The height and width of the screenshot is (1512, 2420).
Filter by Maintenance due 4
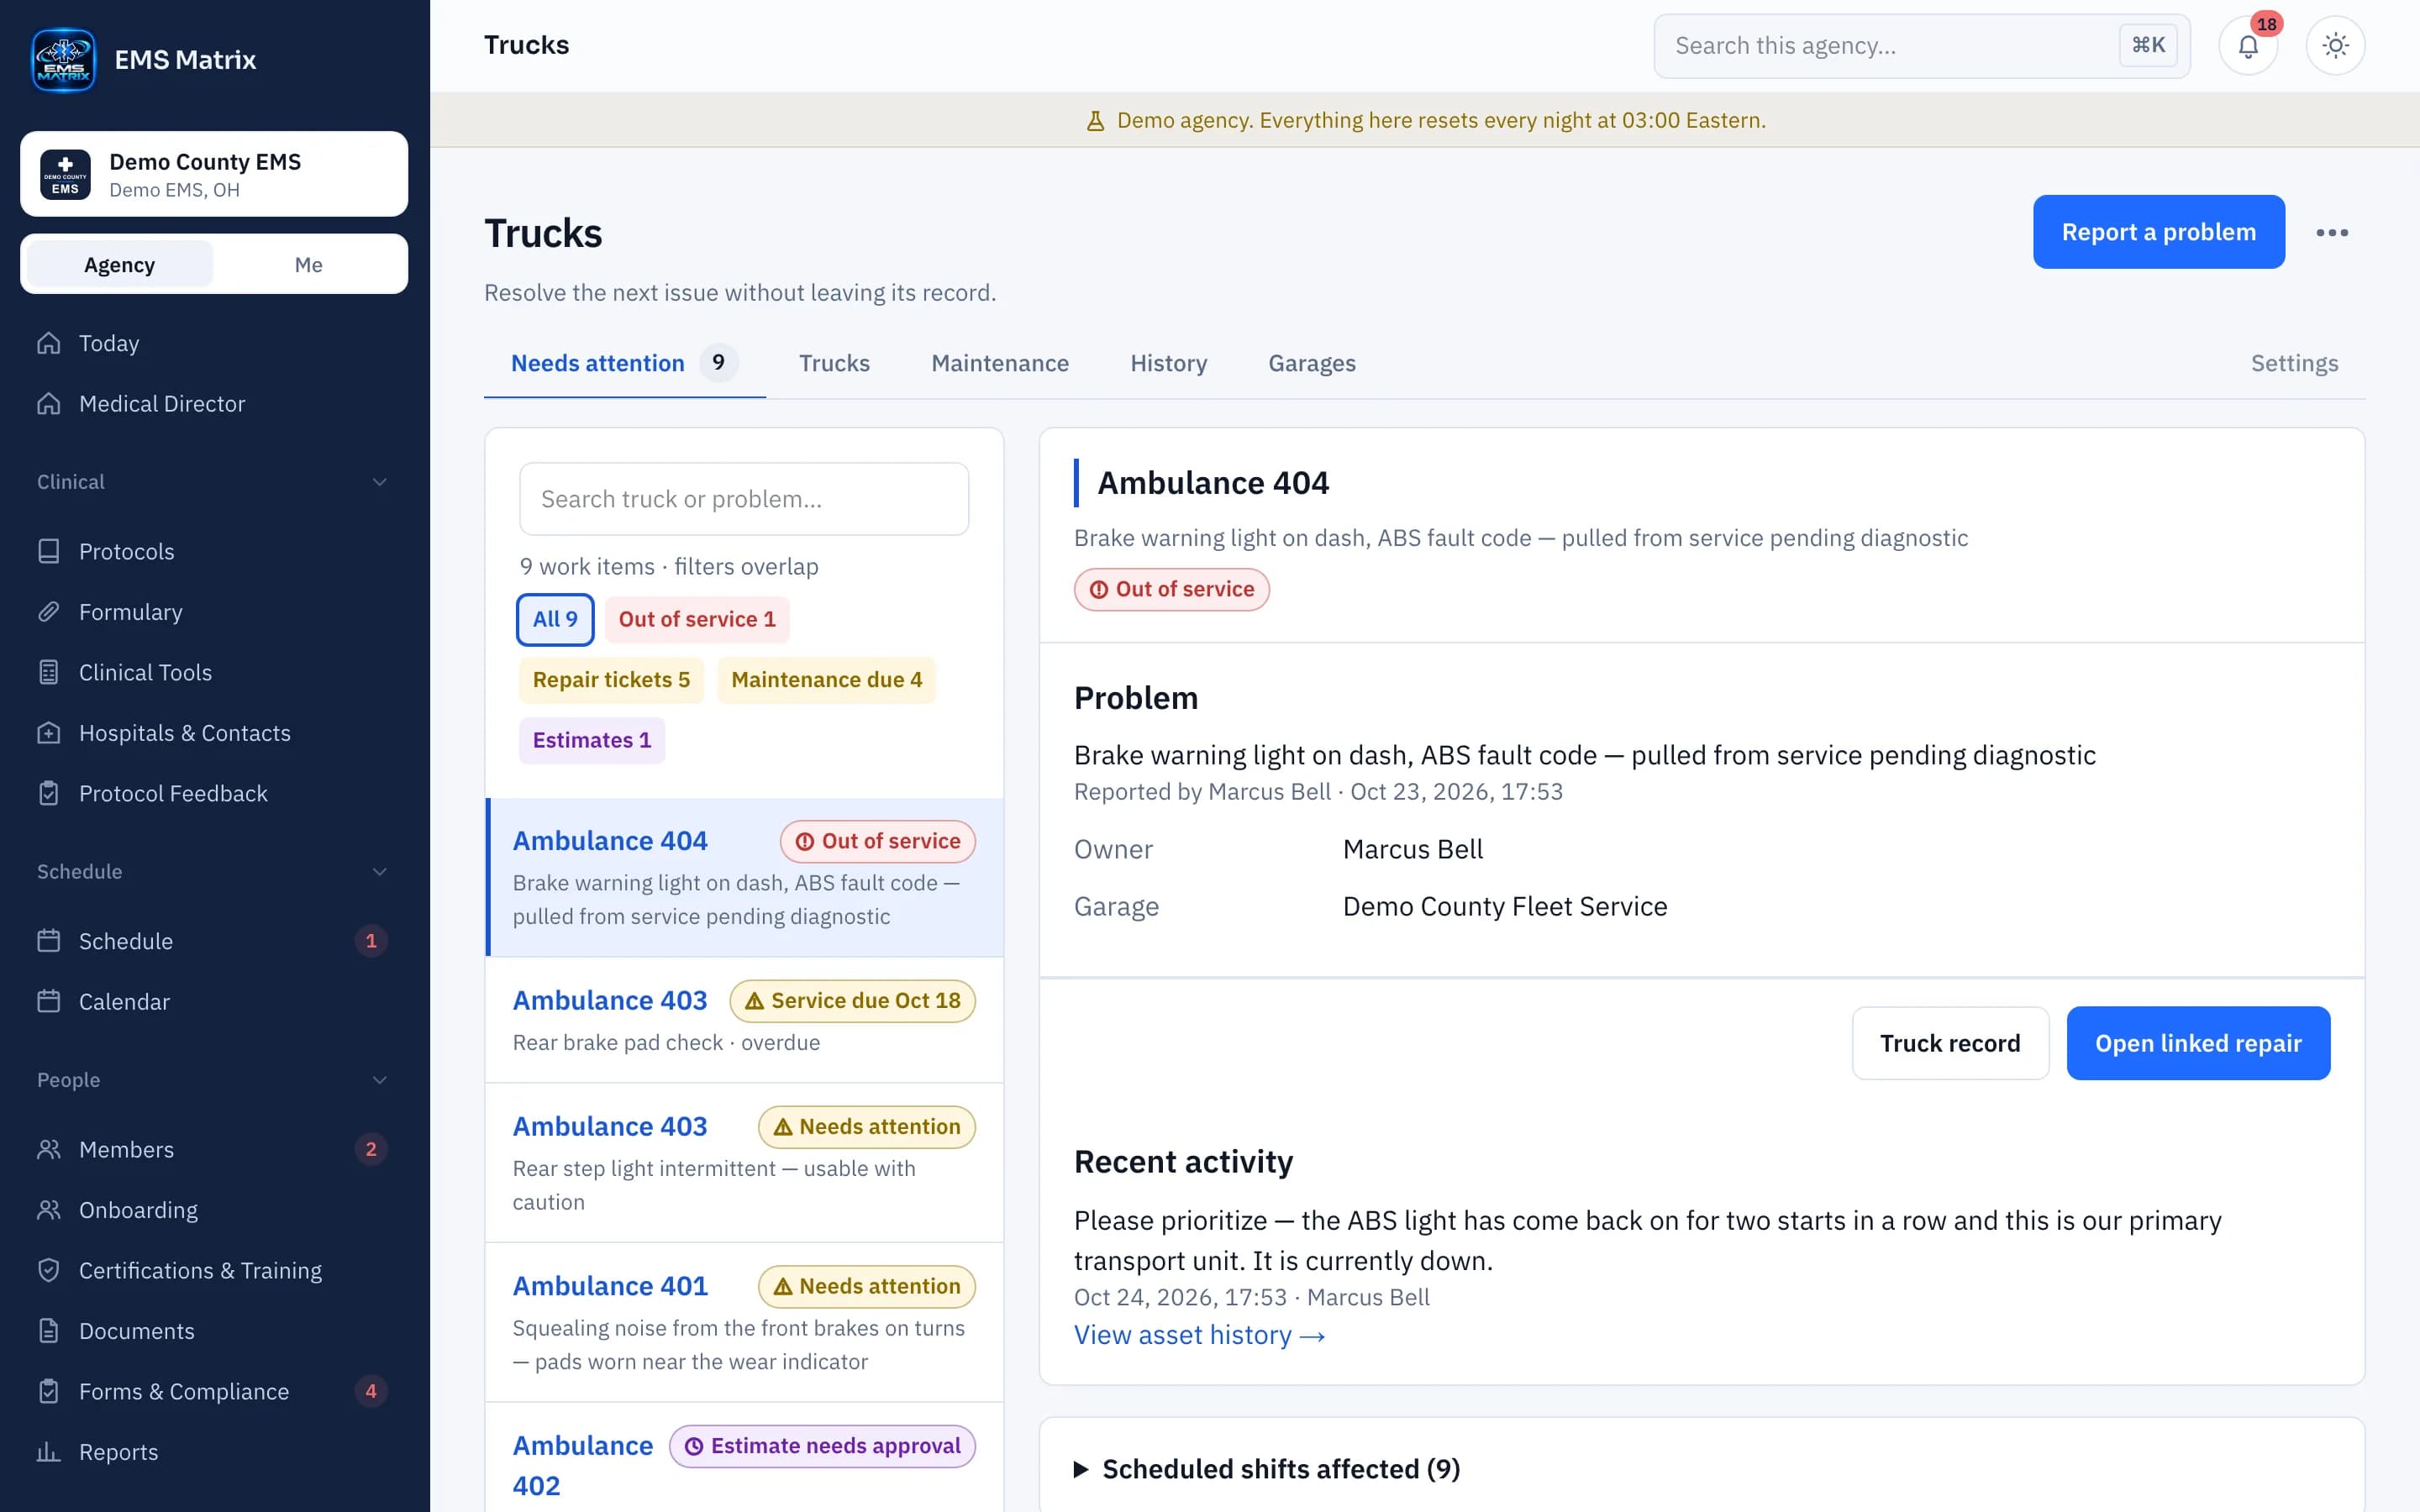click(x=826, y=680)
